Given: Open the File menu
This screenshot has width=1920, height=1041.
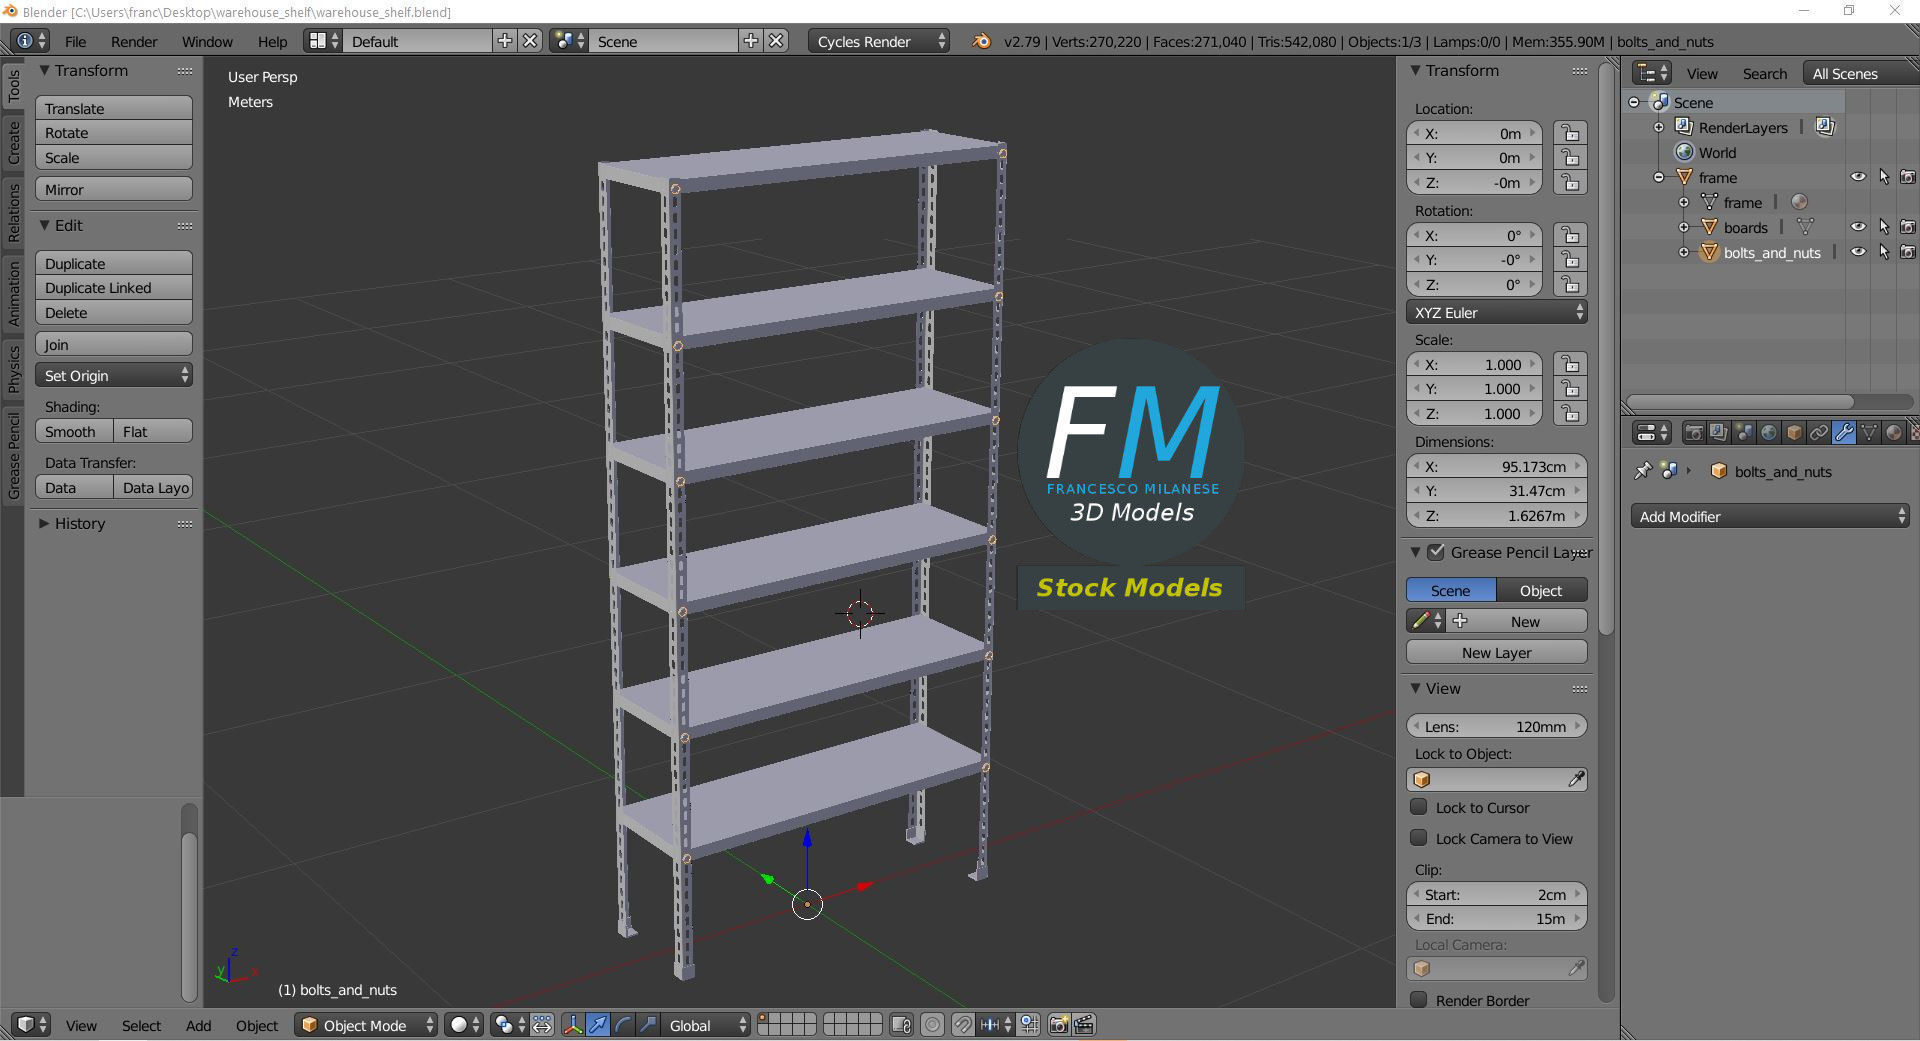Looking at the screenshot, I should coord(75,41).
